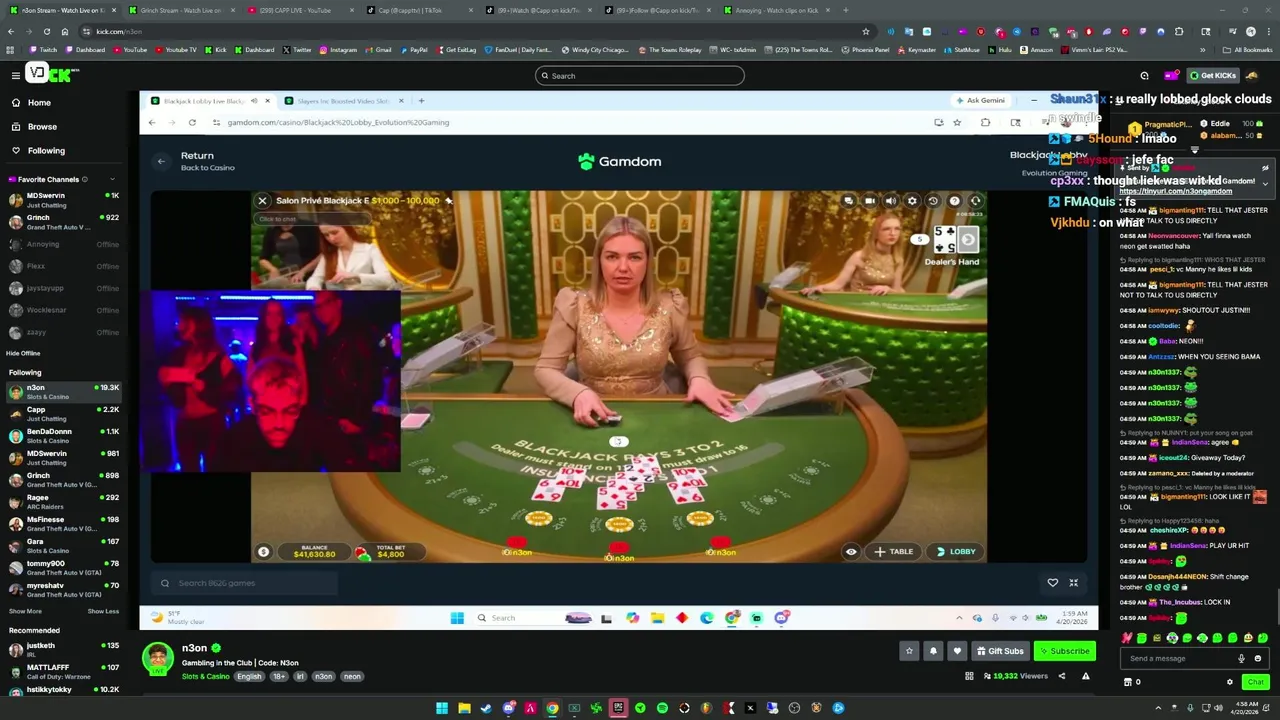Toggle the stream notification bell
The width and height of the screenshot is (1280, 720).
pos(933,651)
